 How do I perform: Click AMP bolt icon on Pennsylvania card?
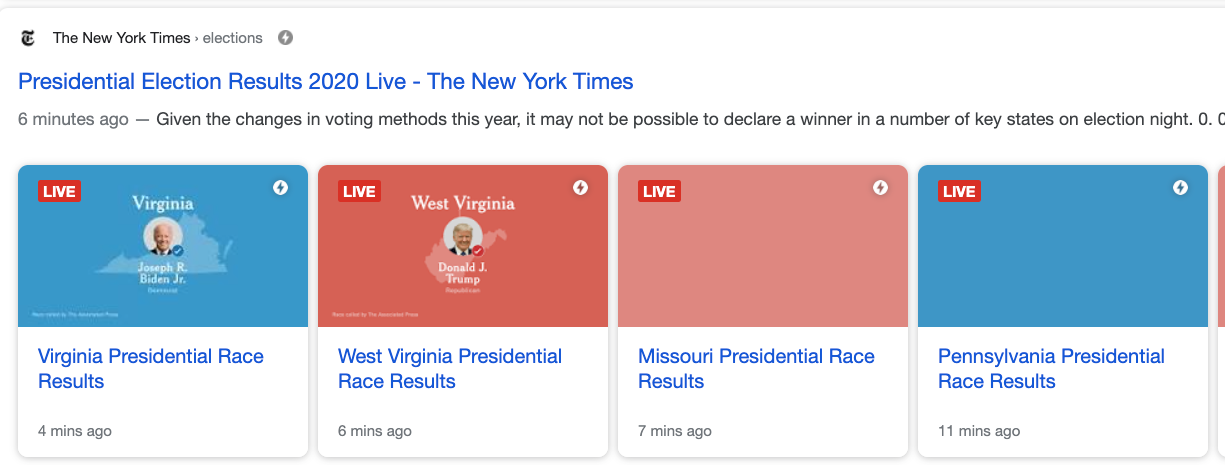coord(1180,188)
